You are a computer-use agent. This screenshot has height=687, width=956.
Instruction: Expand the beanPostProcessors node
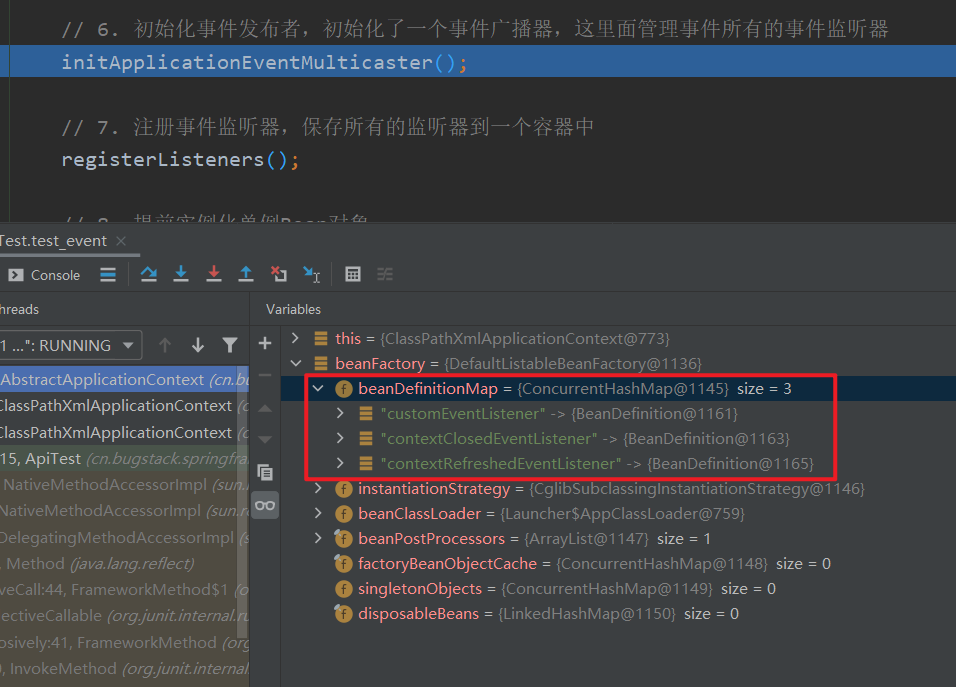tap(318, 539)
